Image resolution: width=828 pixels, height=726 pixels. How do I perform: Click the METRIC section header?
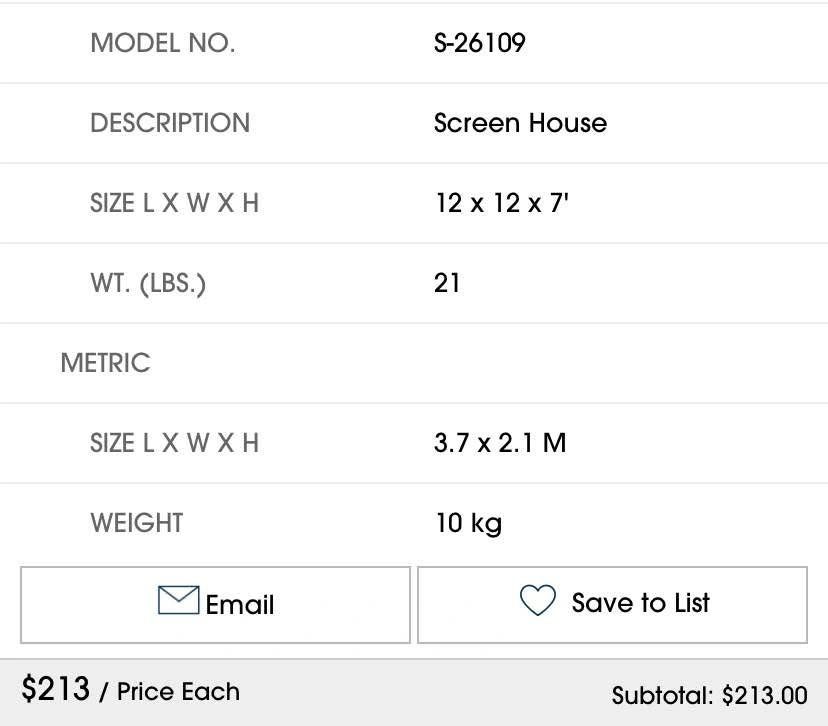click(x=105, y=363)
